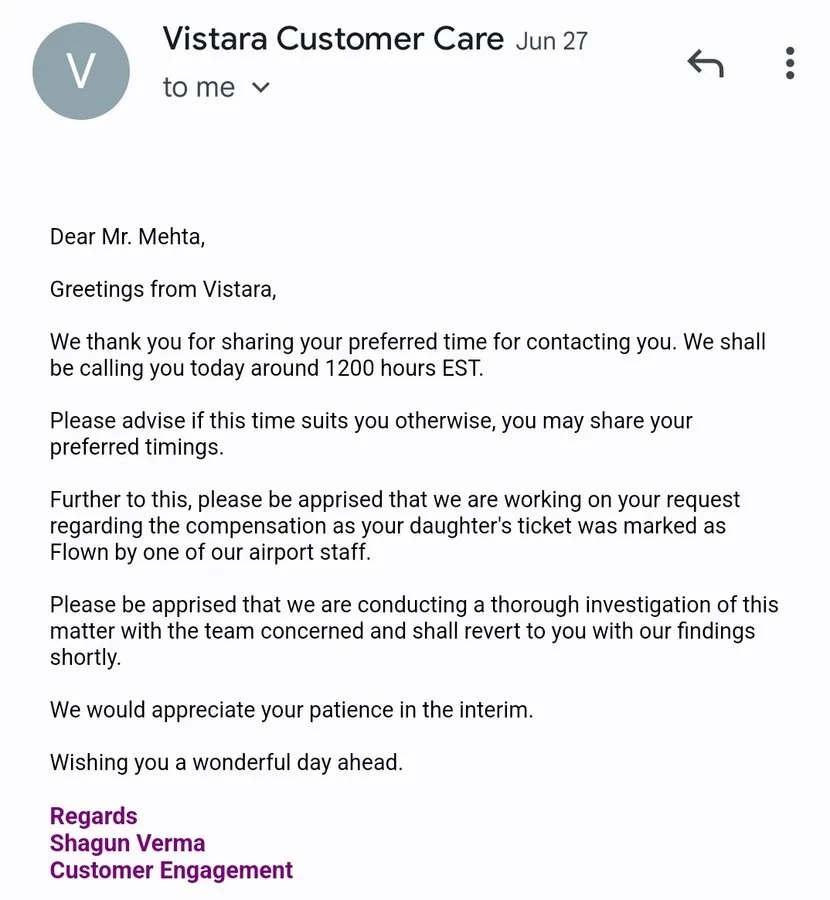The width and height of the screenshot is (830, 900).
Task: Tap the round "V" sender avatar
Action: coord(81,71)
